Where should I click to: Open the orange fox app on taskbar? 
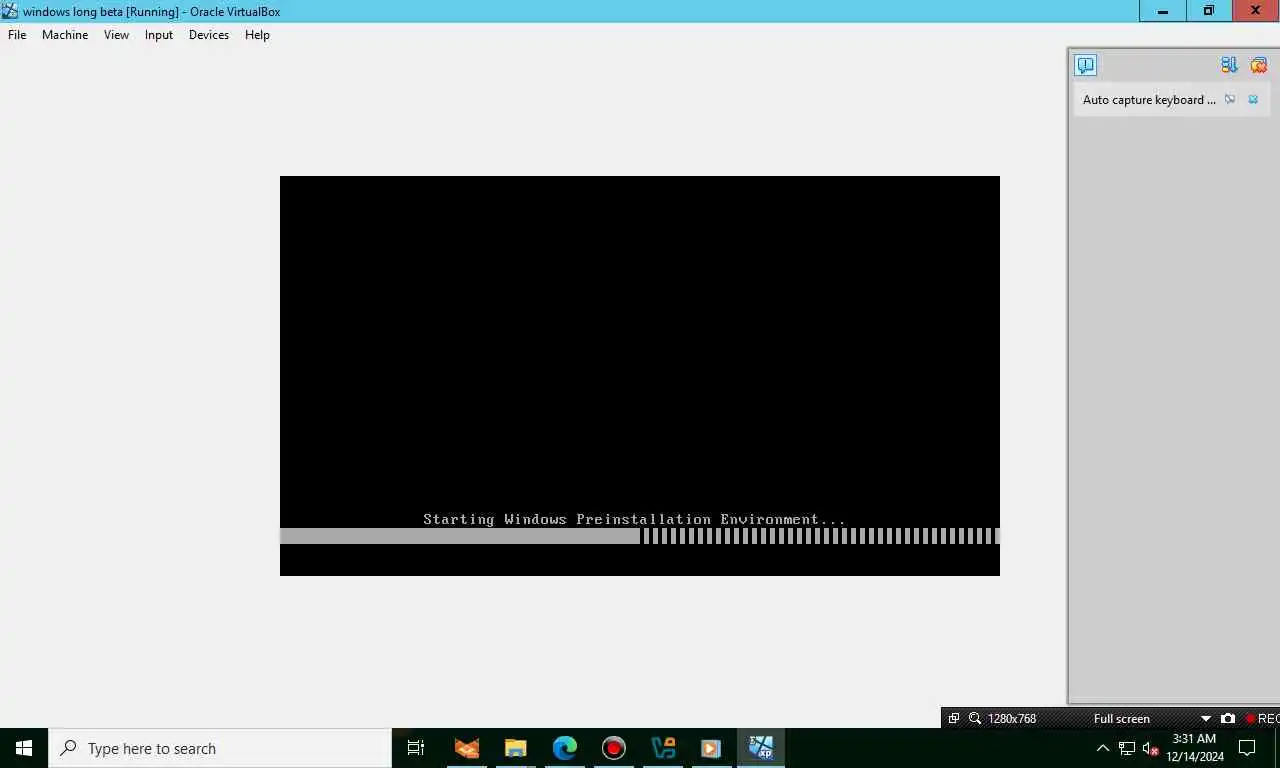(x=466, y=748)
